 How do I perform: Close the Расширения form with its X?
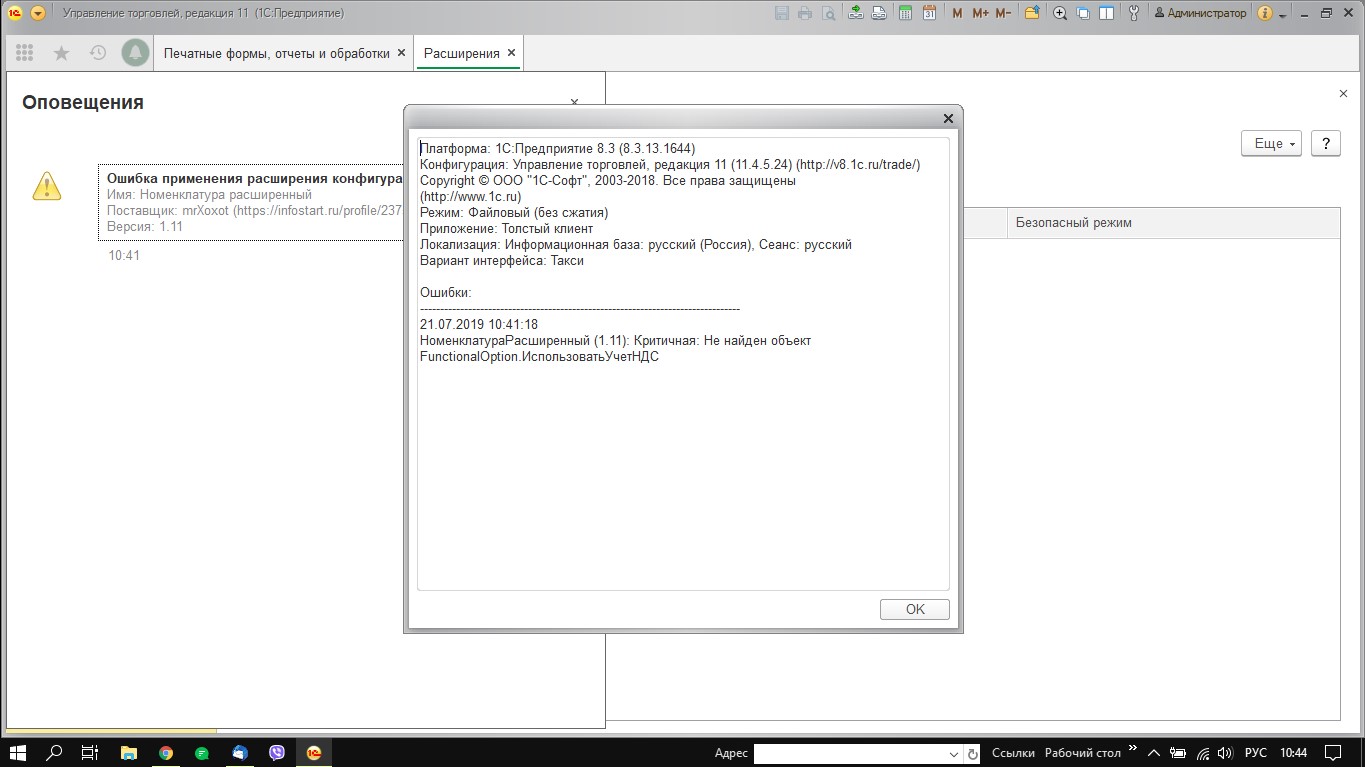[x=1343, y=94]
